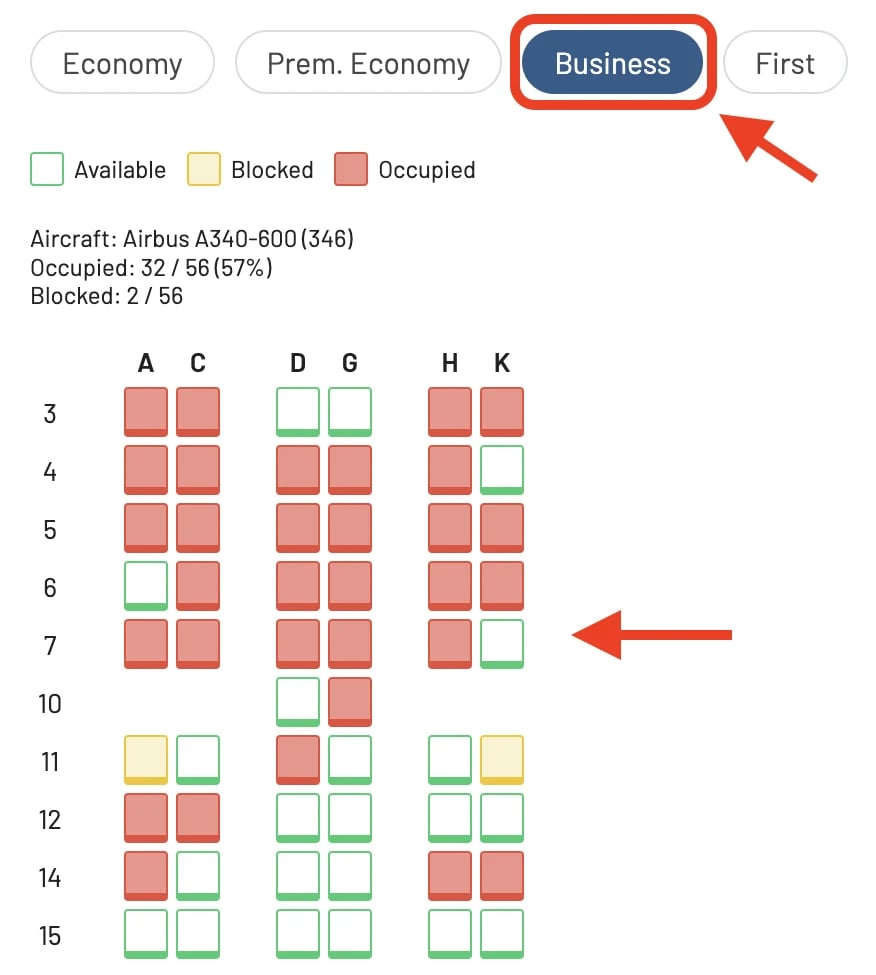
Task: Choose available seat 7K
Action: (x=502, y=644)
